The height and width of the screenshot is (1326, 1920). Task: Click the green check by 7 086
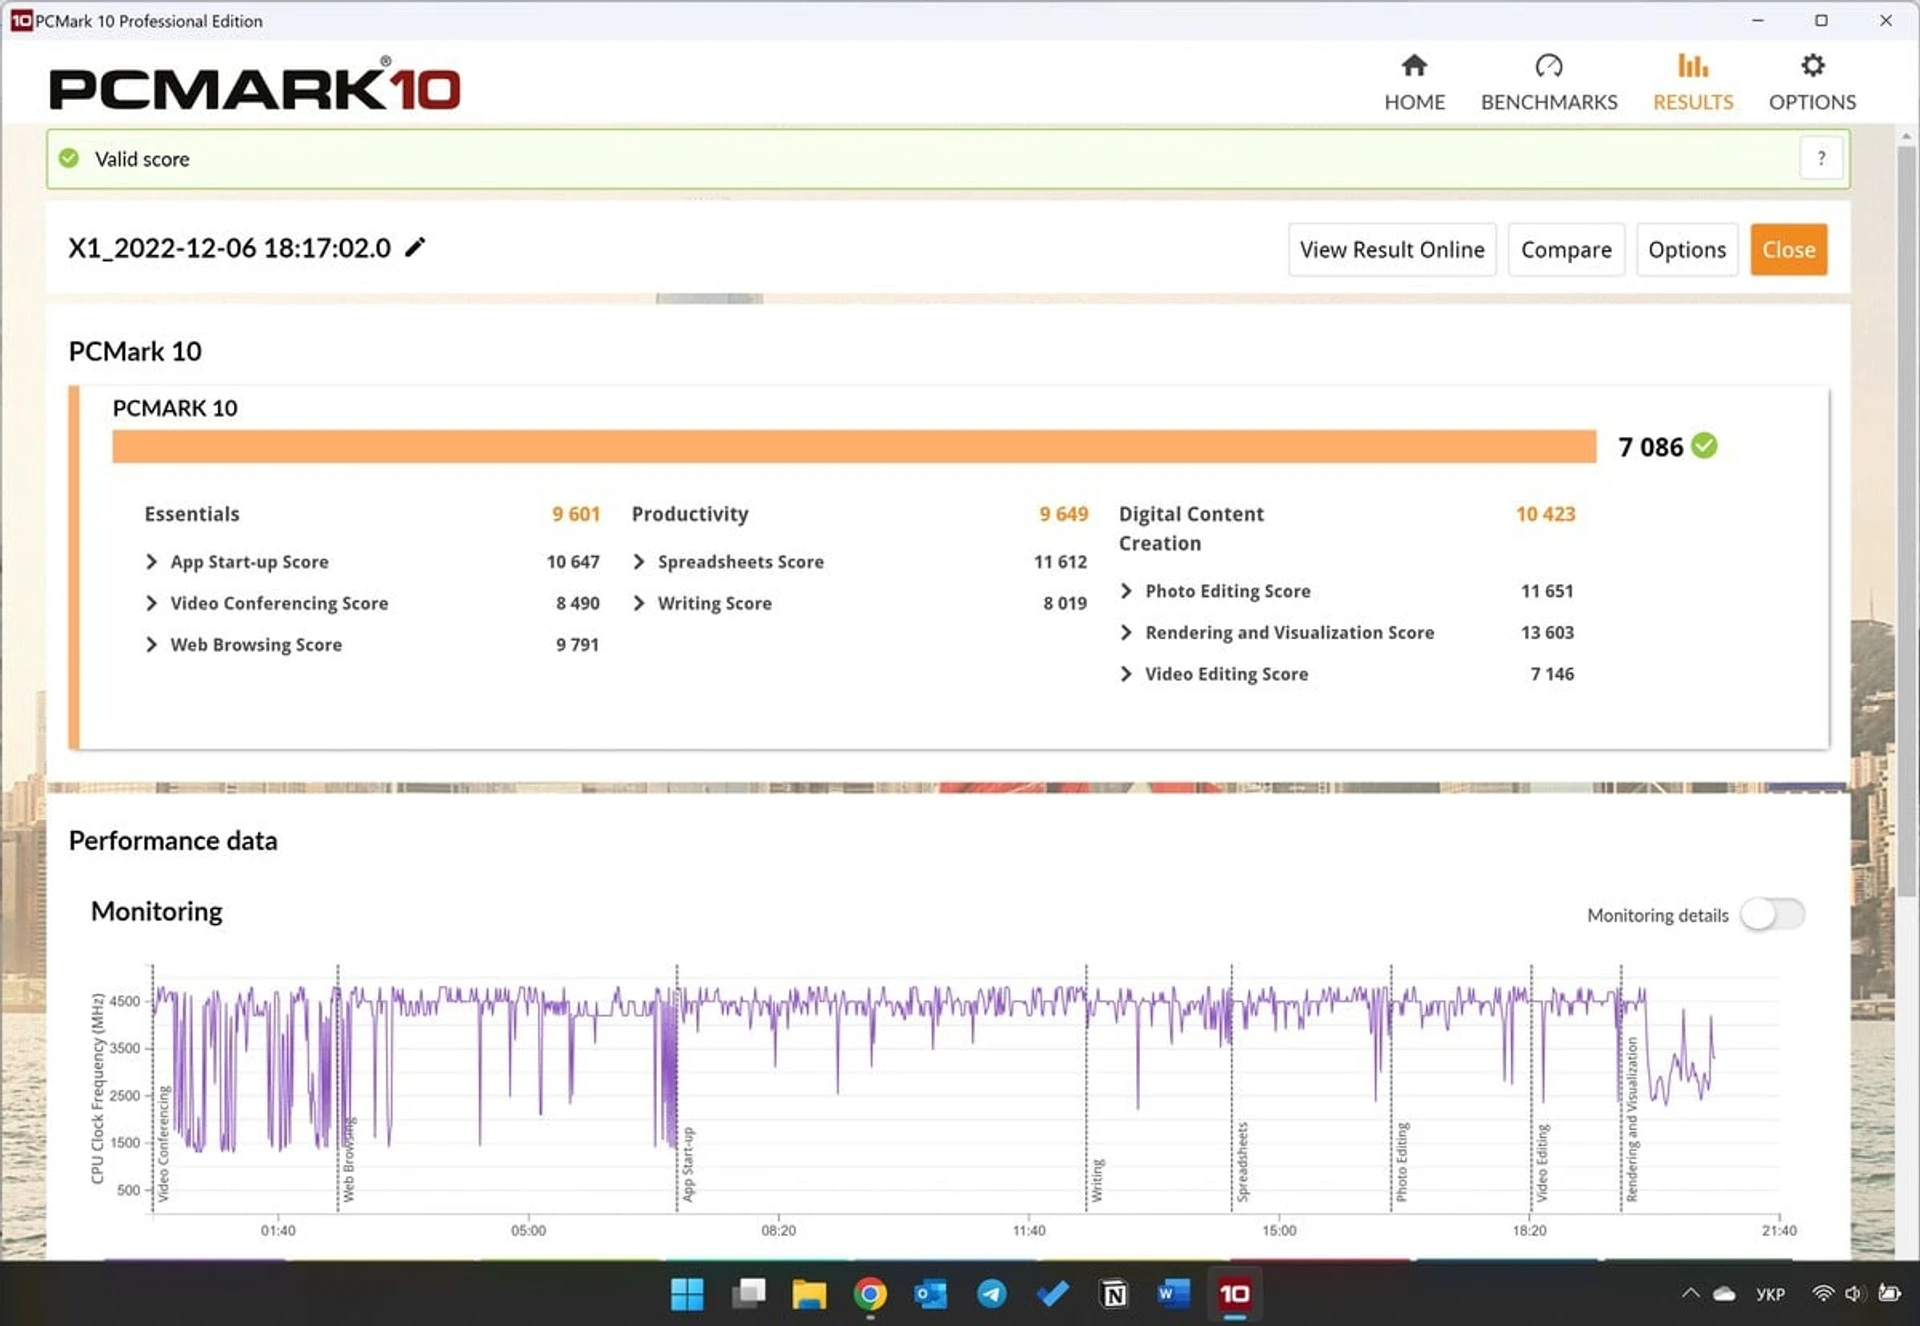(x=1704, y=446)
